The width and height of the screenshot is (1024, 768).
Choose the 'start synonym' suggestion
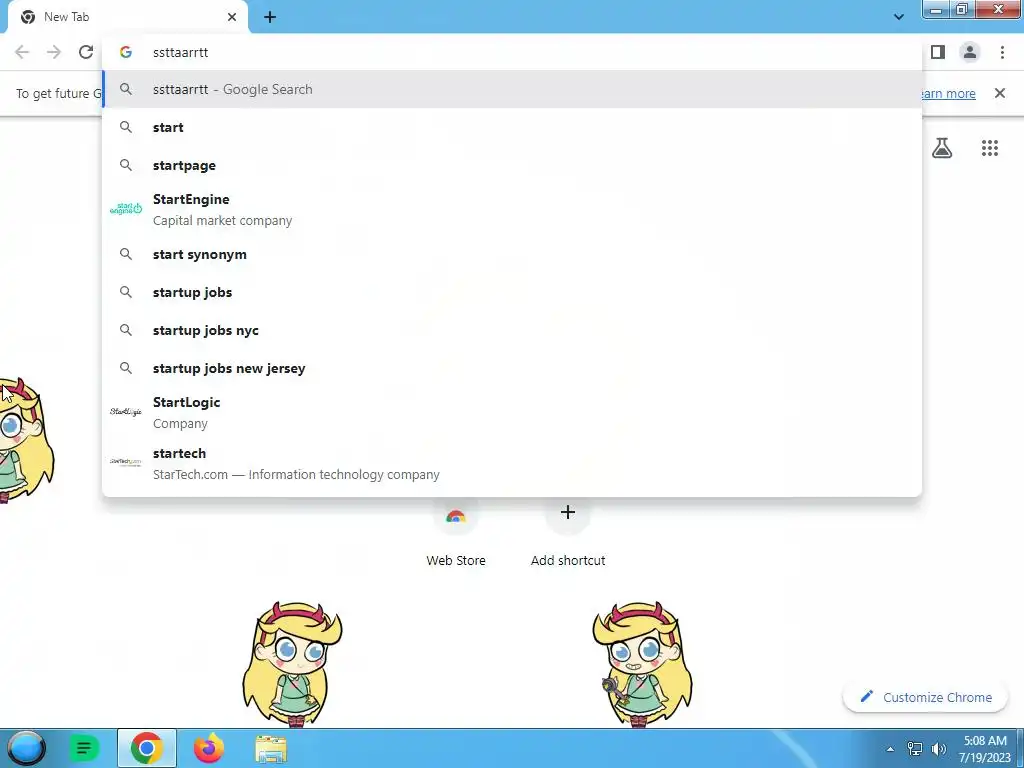[512, 254]
